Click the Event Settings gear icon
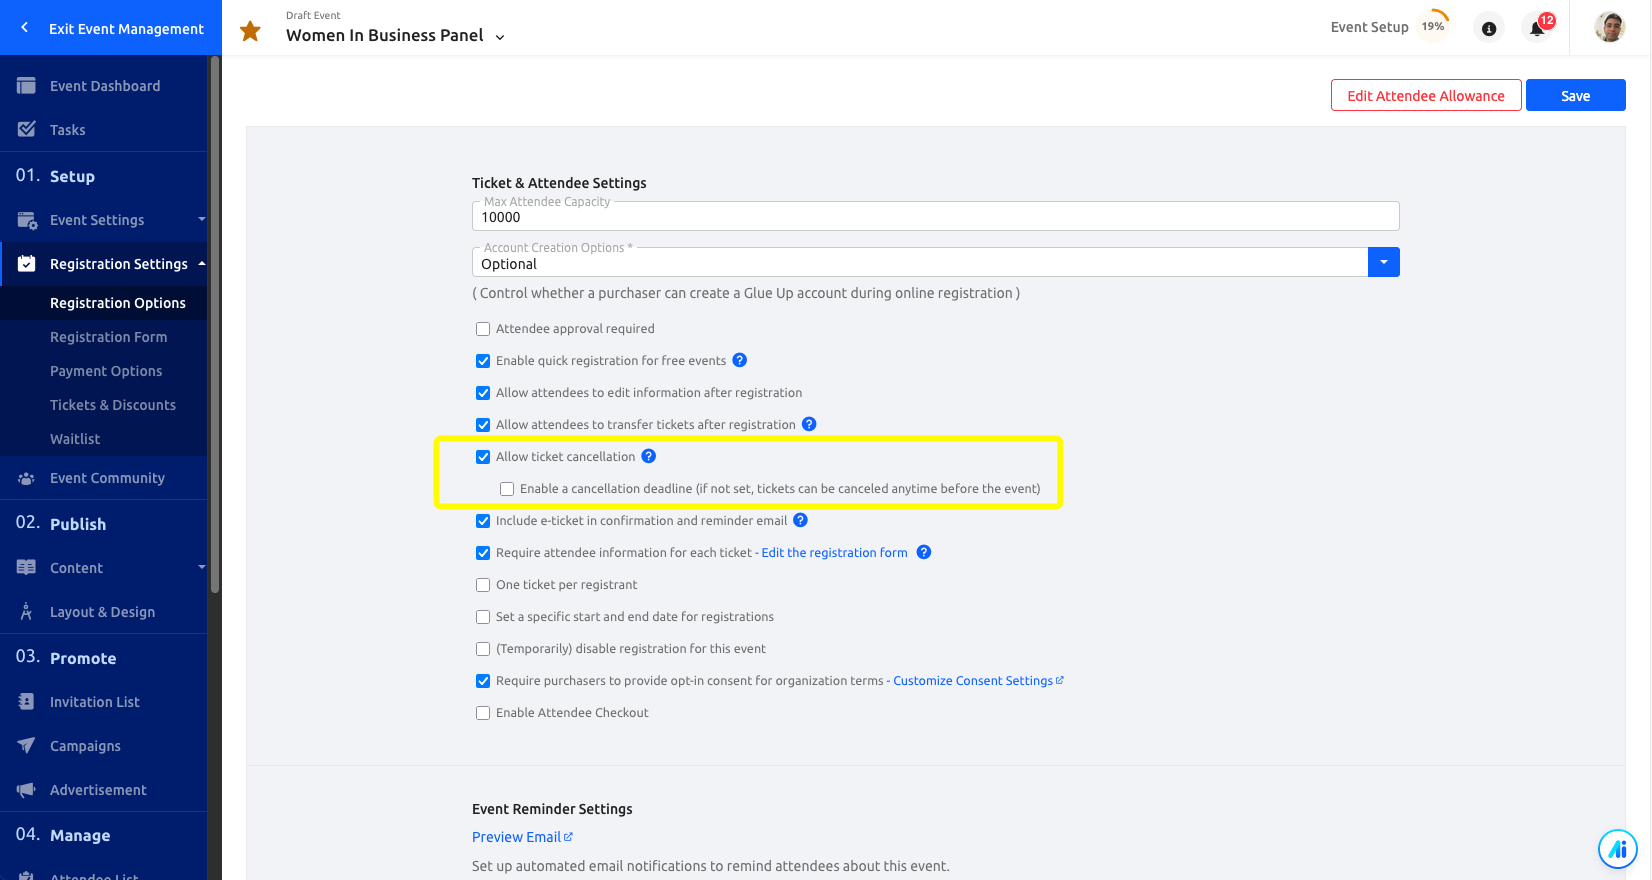1652x880 pixels. pyautogui.click(x=27, y=220)
